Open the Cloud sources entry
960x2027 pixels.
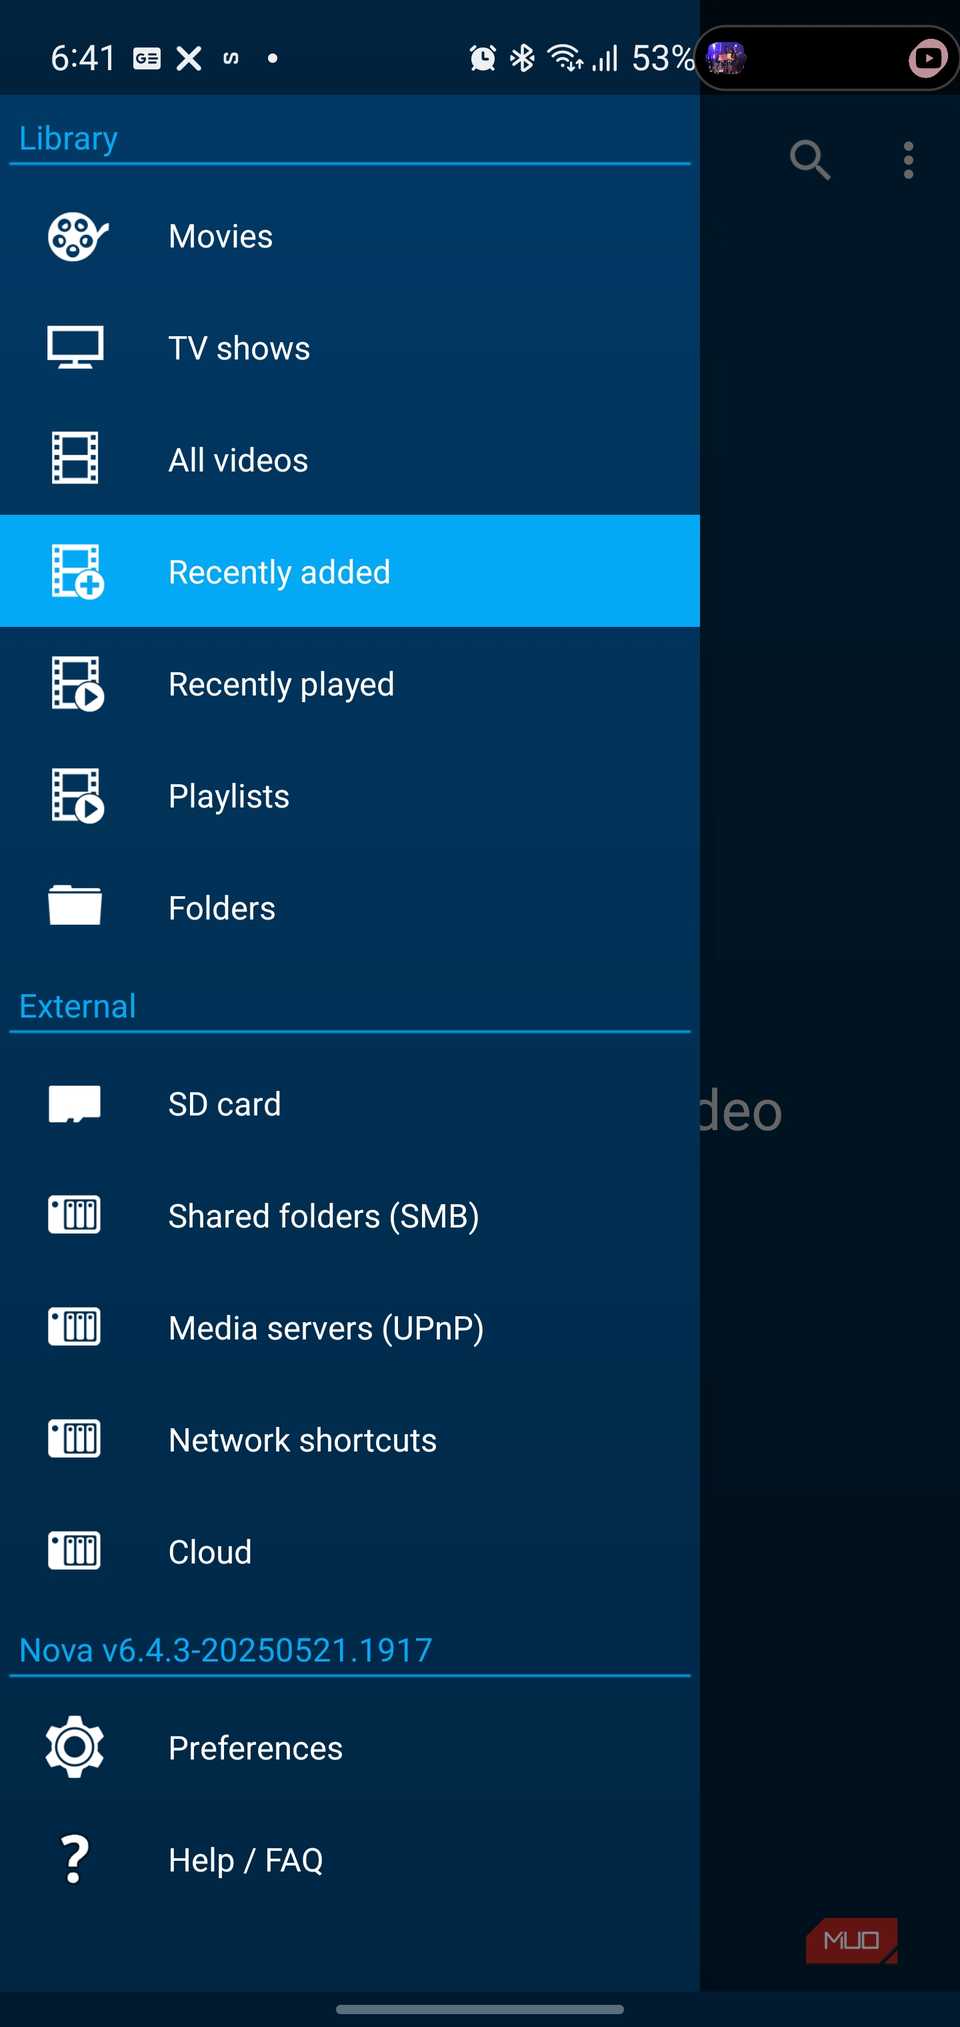[350, 1552]
